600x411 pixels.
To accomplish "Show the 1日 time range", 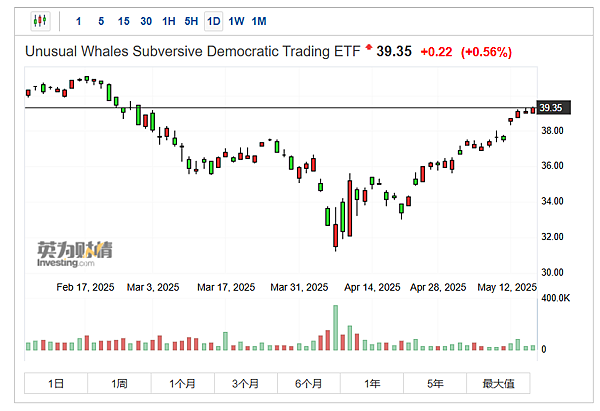I will point(56,383).
